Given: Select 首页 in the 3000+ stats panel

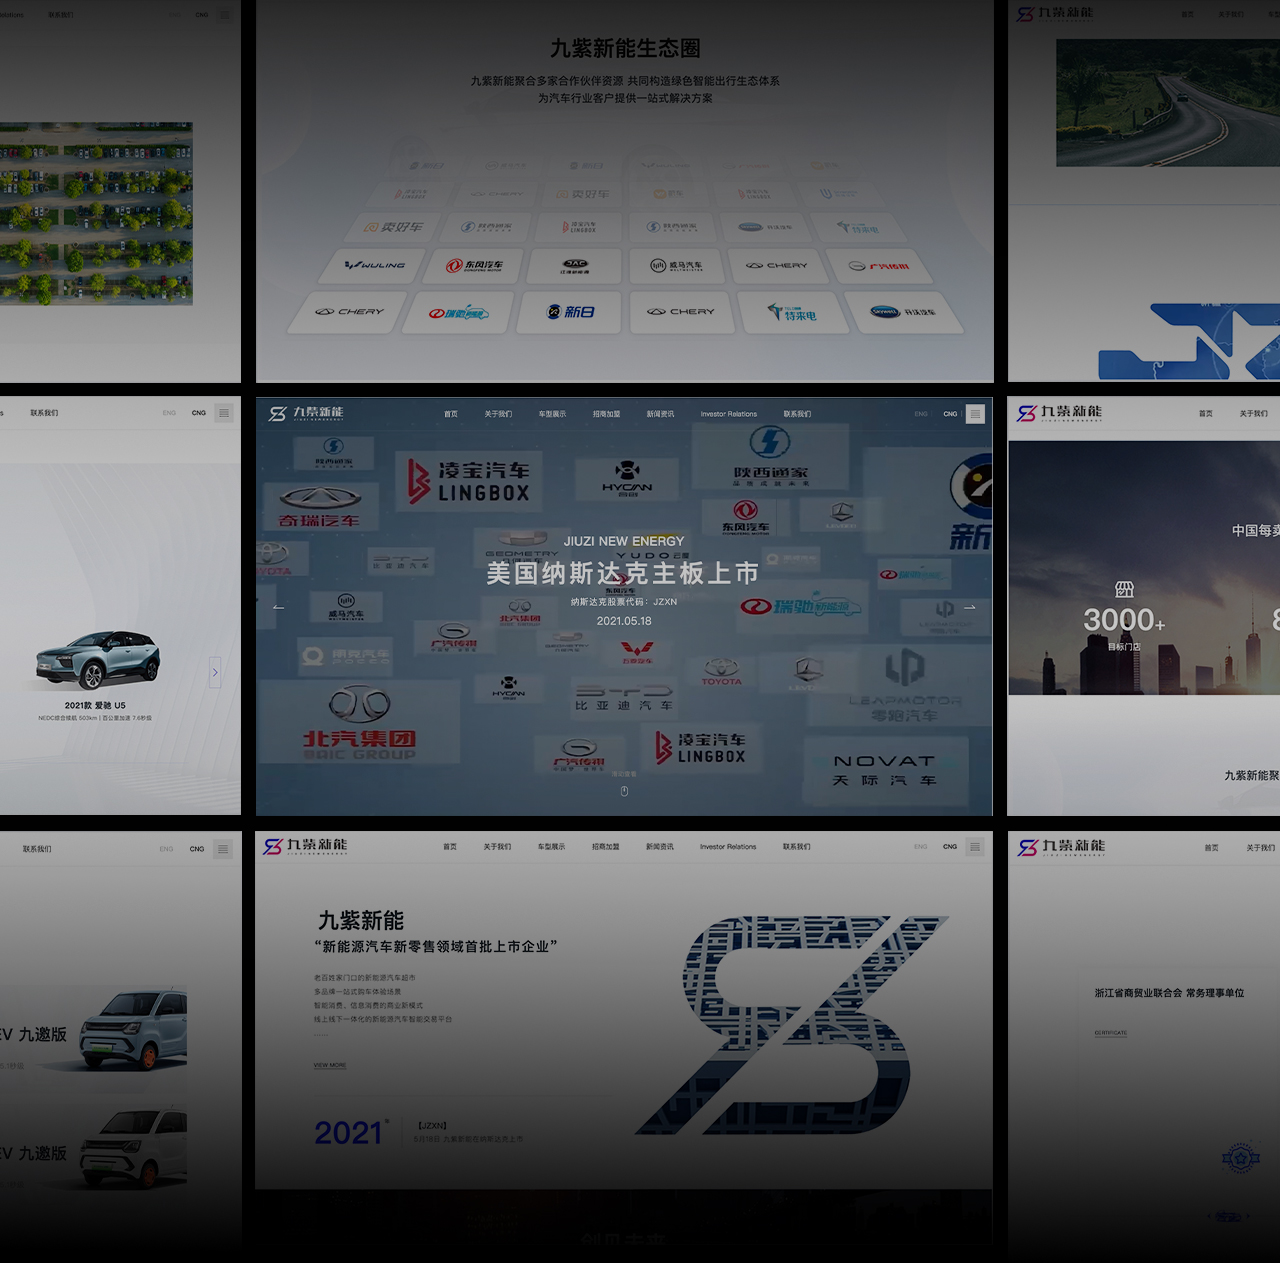Looking at the screenshot, I should 1206,414.
